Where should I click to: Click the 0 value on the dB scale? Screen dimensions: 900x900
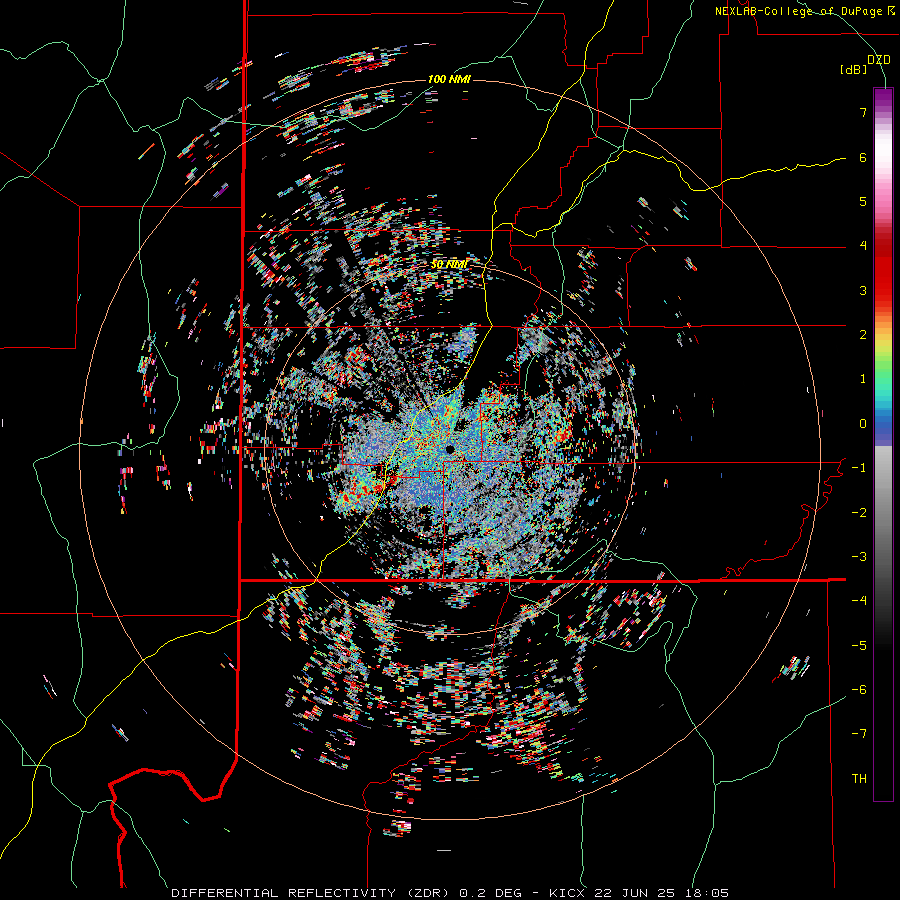click(863, 424)
